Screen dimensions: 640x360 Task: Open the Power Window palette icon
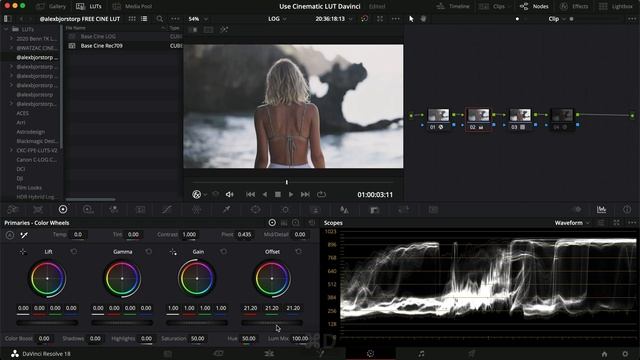click(256, 209)
